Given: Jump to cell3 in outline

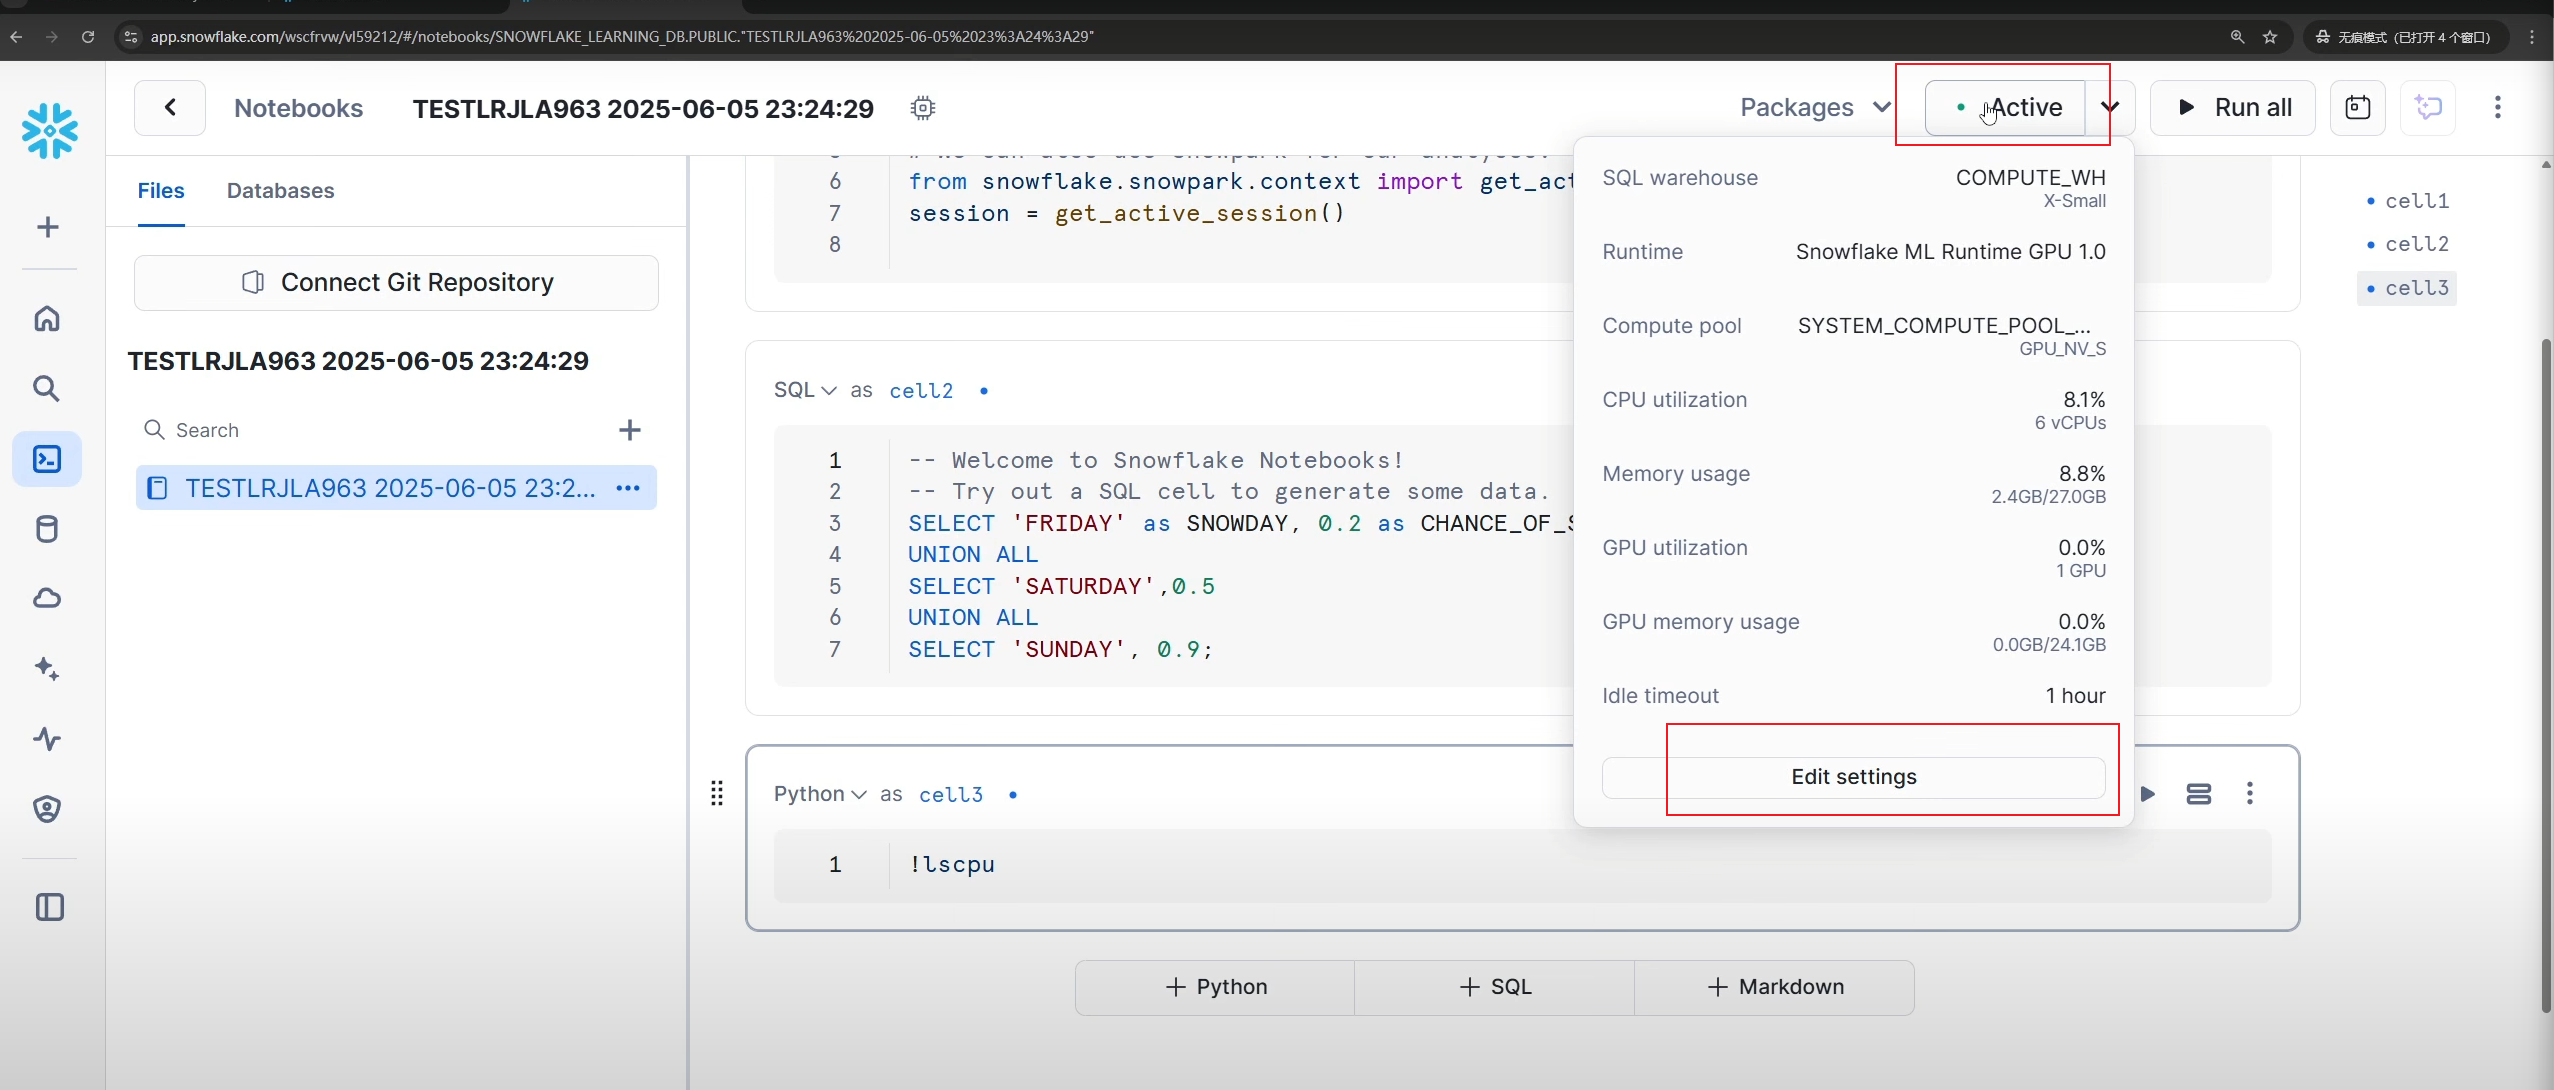Looking at the screenshot, I should [2408, 288].
